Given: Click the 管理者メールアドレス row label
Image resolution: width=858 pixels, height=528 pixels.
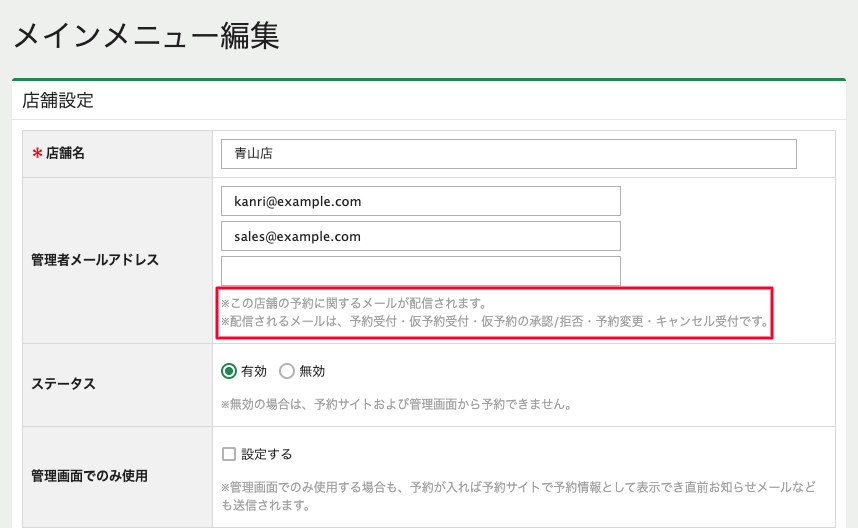Looking at the screenshot, I should tap(95, 260).
